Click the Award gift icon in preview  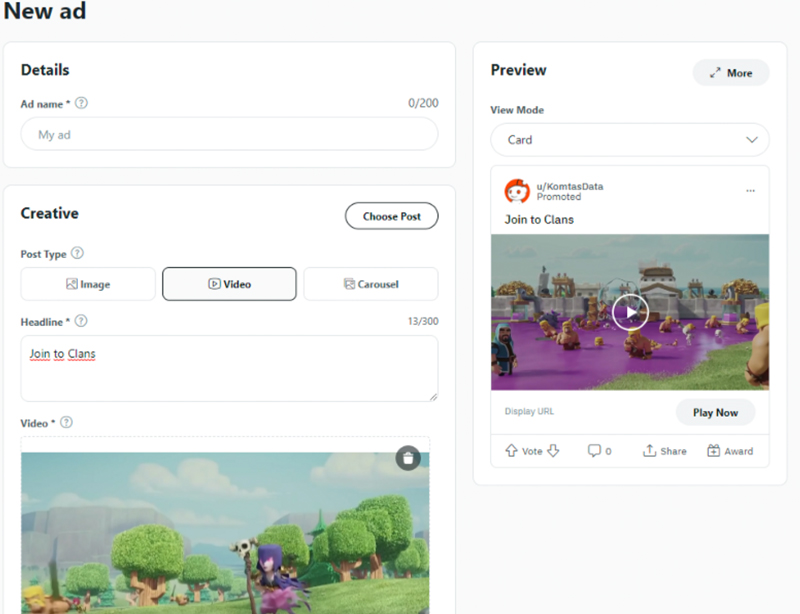tap(713, 451)
